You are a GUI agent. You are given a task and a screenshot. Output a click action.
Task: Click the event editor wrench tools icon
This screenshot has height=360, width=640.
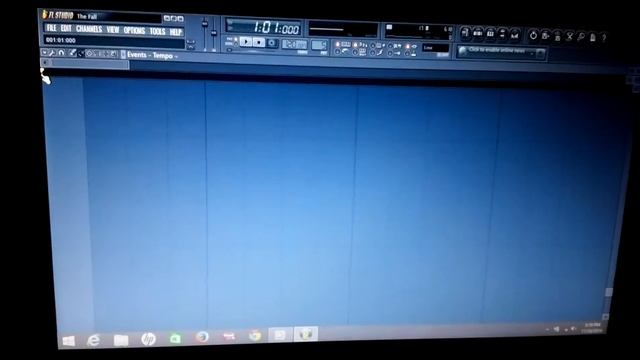coord(52,53)
